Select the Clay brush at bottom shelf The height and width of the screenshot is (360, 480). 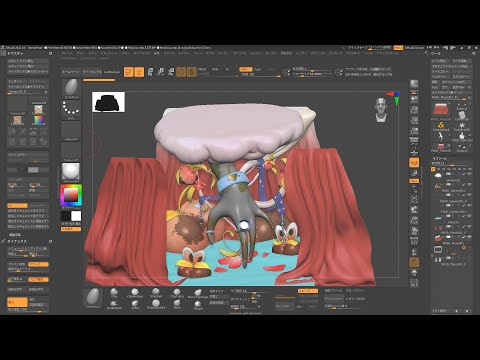click(114, 293)
